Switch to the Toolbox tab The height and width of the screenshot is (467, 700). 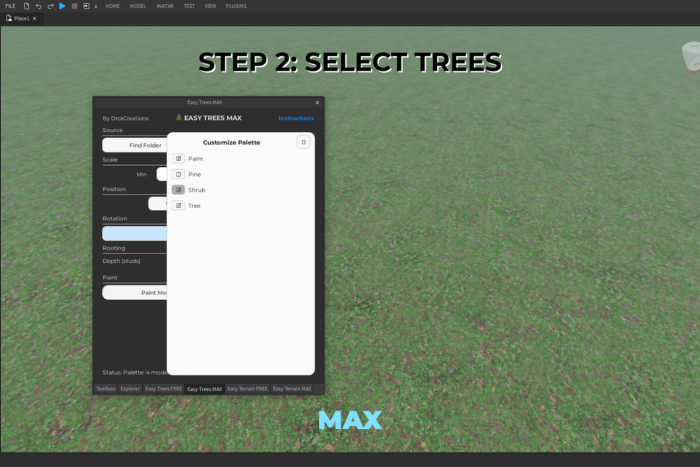click(106, 389)
